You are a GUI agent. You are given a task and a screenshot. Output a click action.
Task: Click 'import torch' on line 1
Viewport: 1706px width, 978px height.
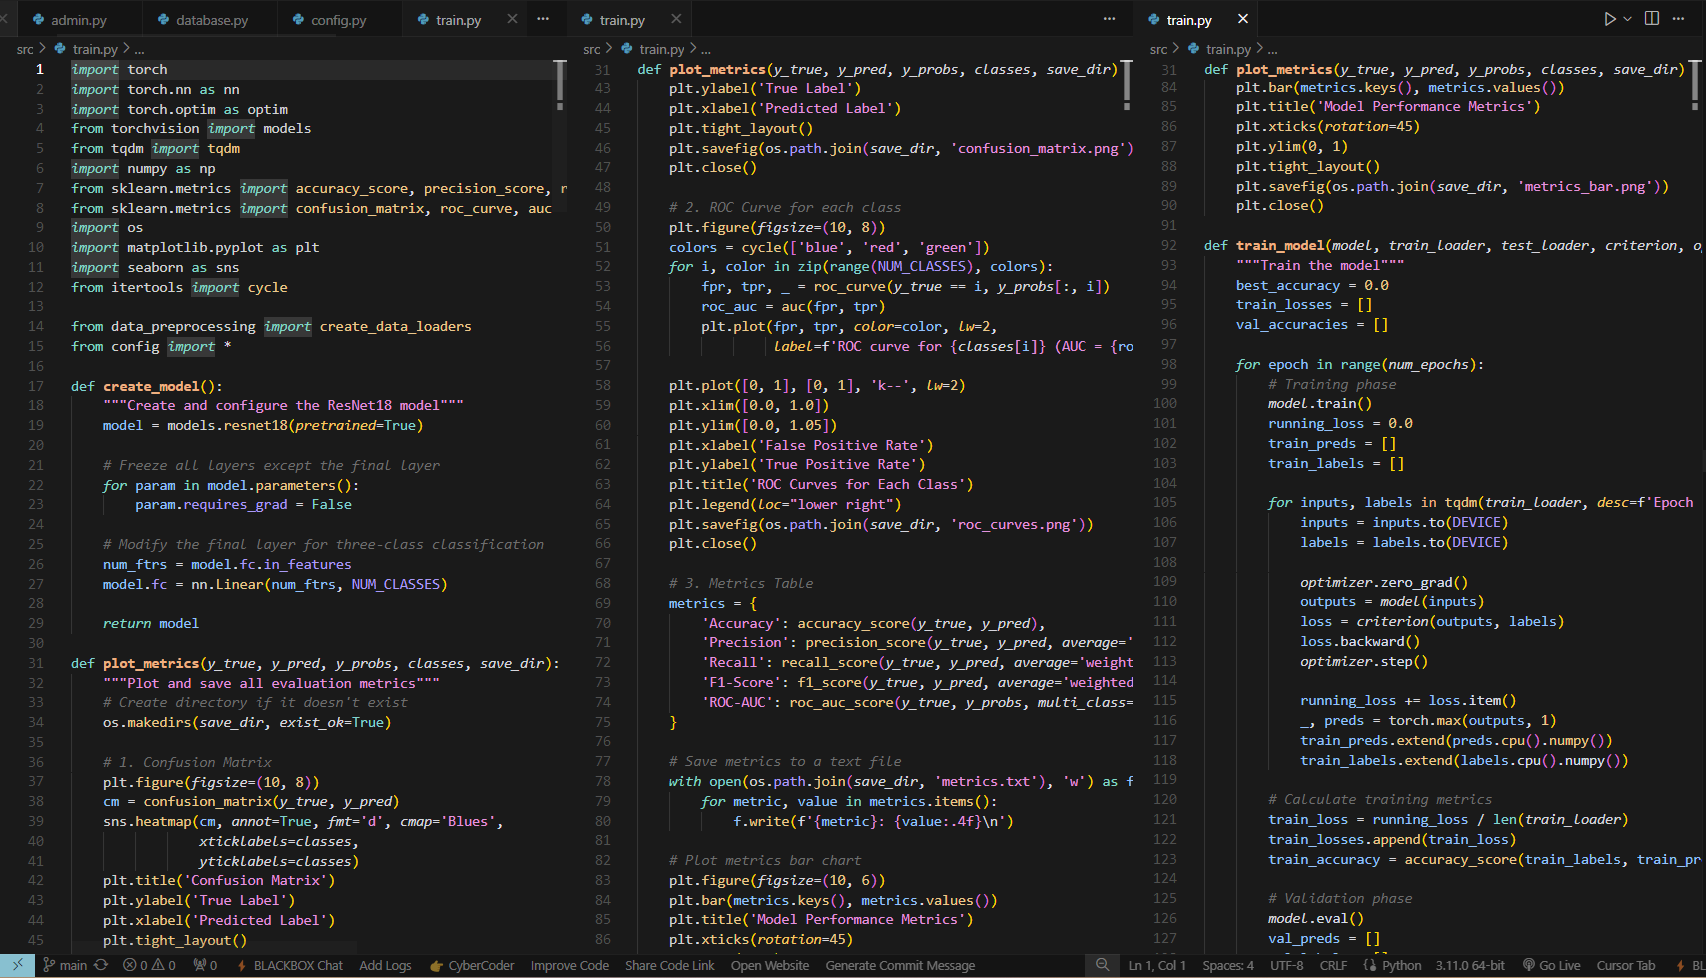[119, 69]
